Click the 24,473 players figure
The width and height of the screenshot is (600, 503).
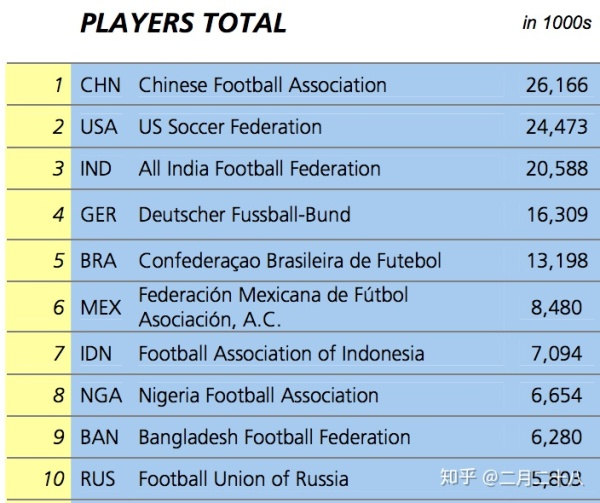click(557, 127)
